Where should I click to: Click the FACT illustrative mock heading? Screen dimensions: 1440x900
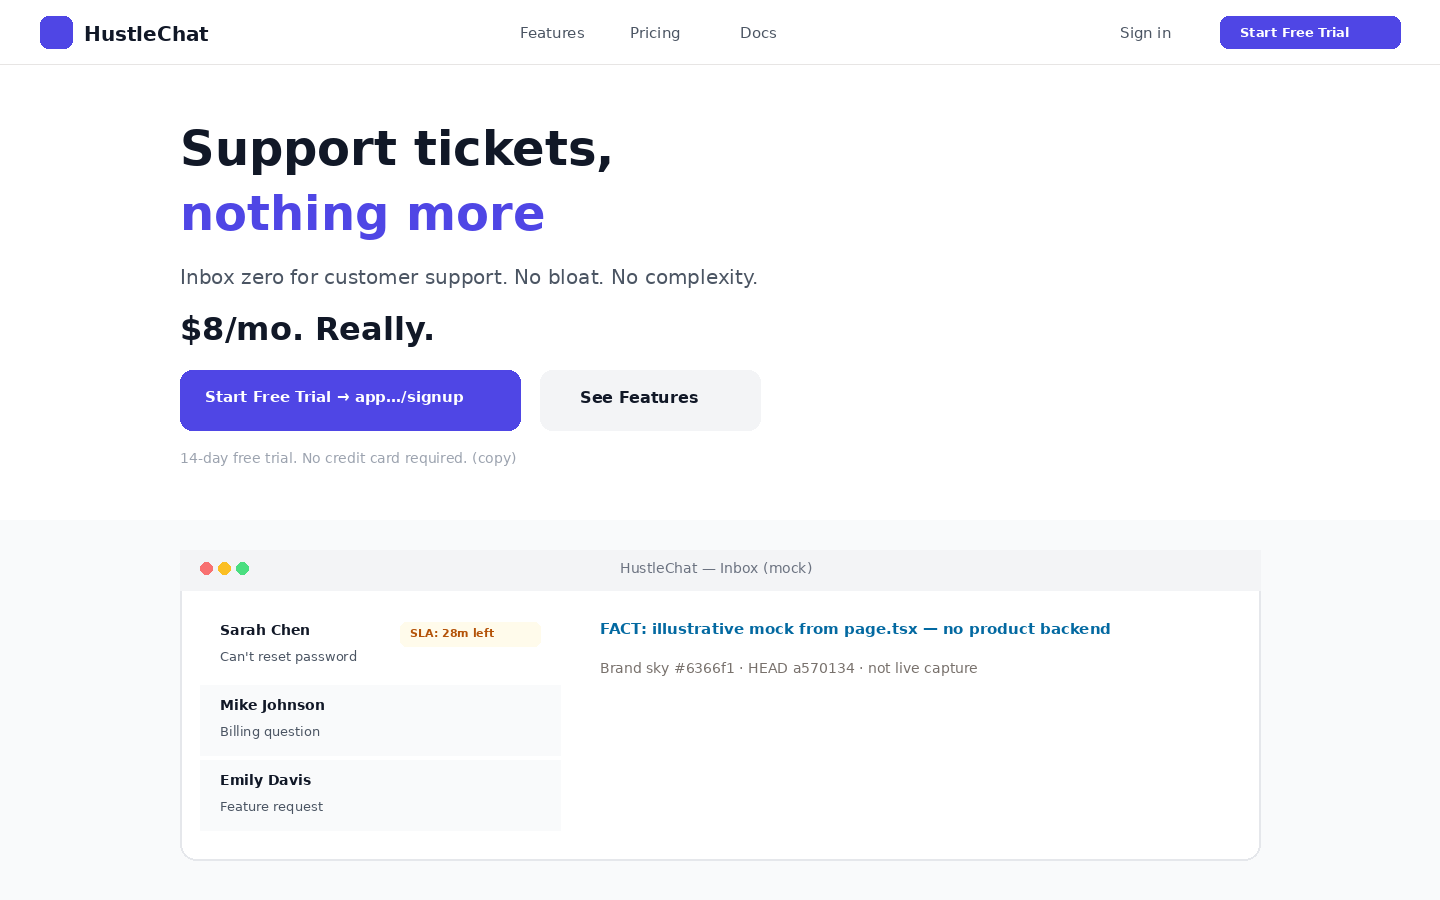click(x=855, y=629)
